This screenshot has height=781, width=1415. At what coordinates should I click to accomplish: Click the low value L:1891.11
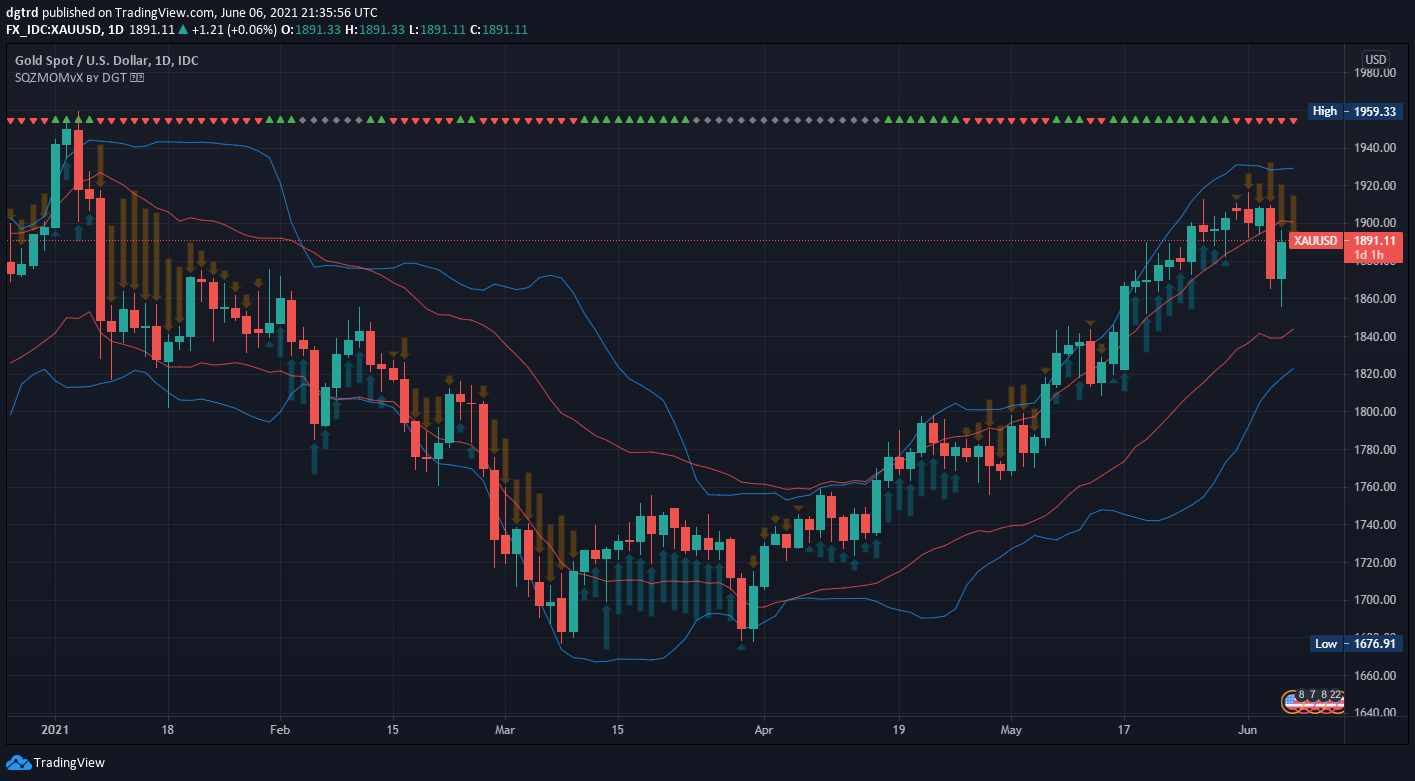click(x=438, y=30)
